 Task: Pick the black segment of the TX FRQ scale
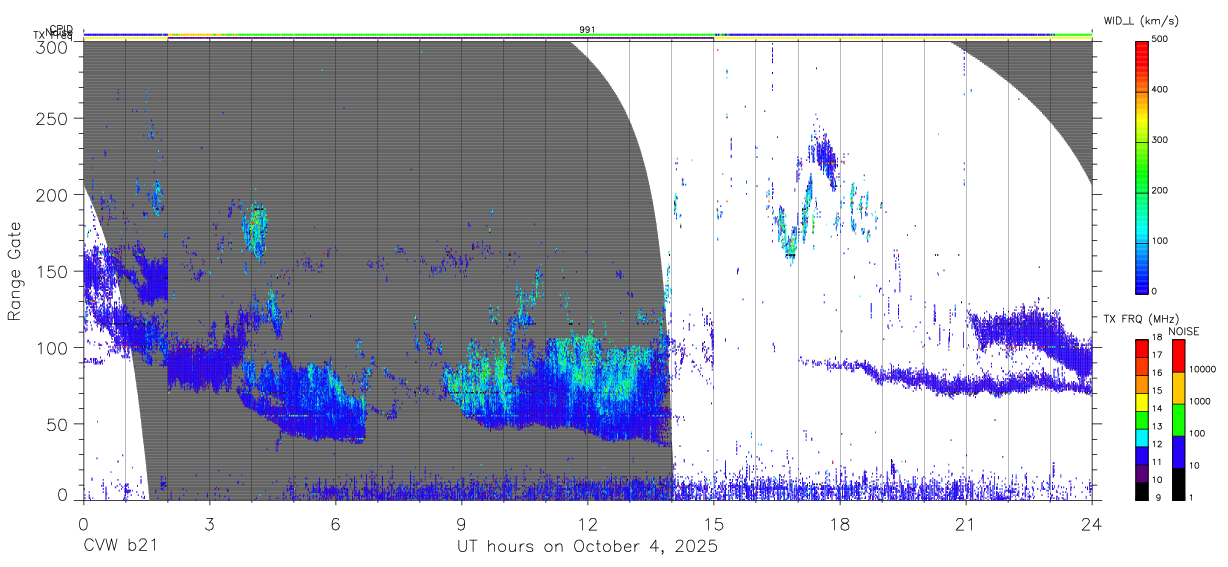tap(1142, 492)
